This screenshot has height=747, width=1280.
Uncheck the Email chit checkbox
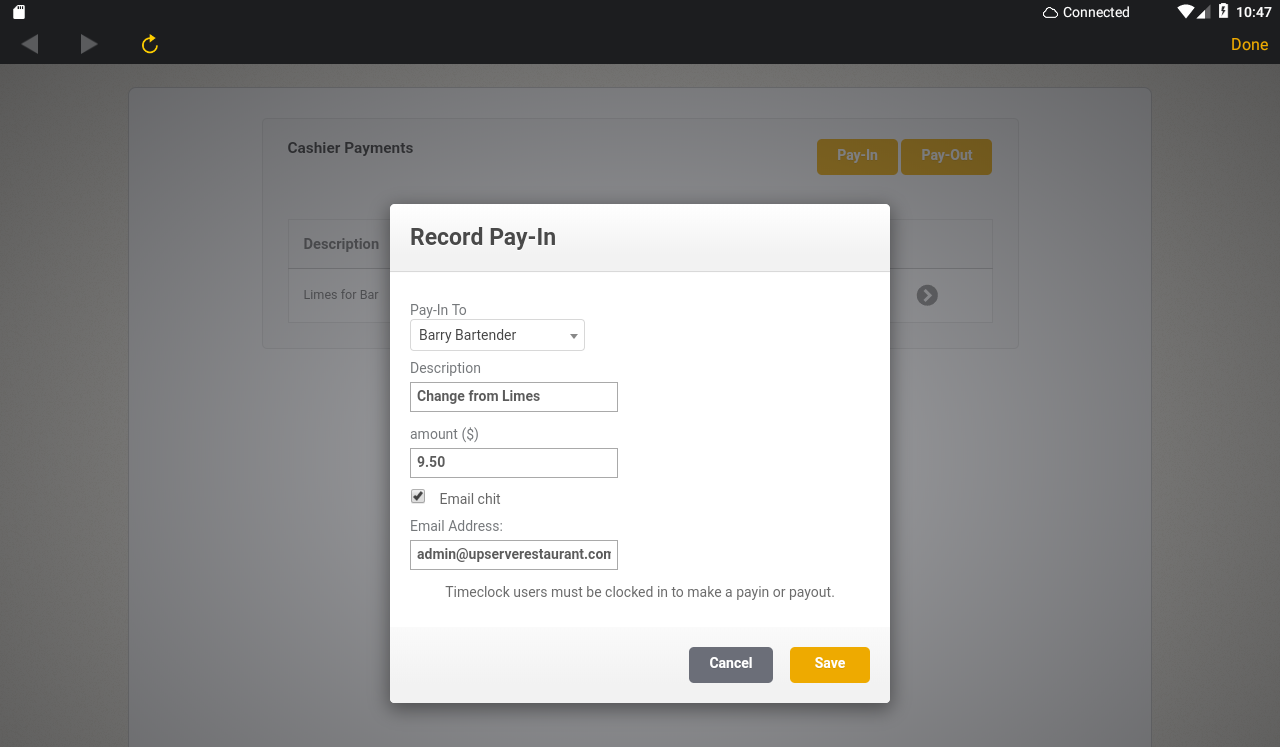tap(417, 495)
